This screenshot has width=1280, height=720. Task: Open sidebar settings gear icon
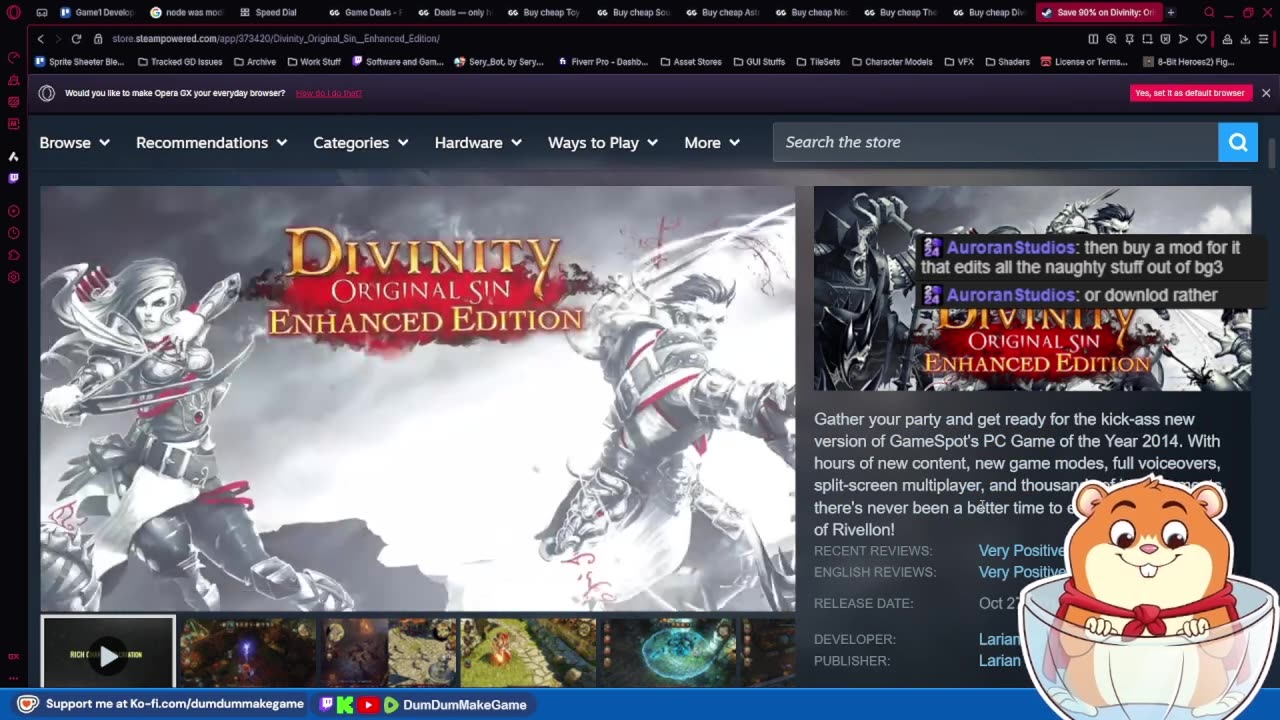pos(14,277)
